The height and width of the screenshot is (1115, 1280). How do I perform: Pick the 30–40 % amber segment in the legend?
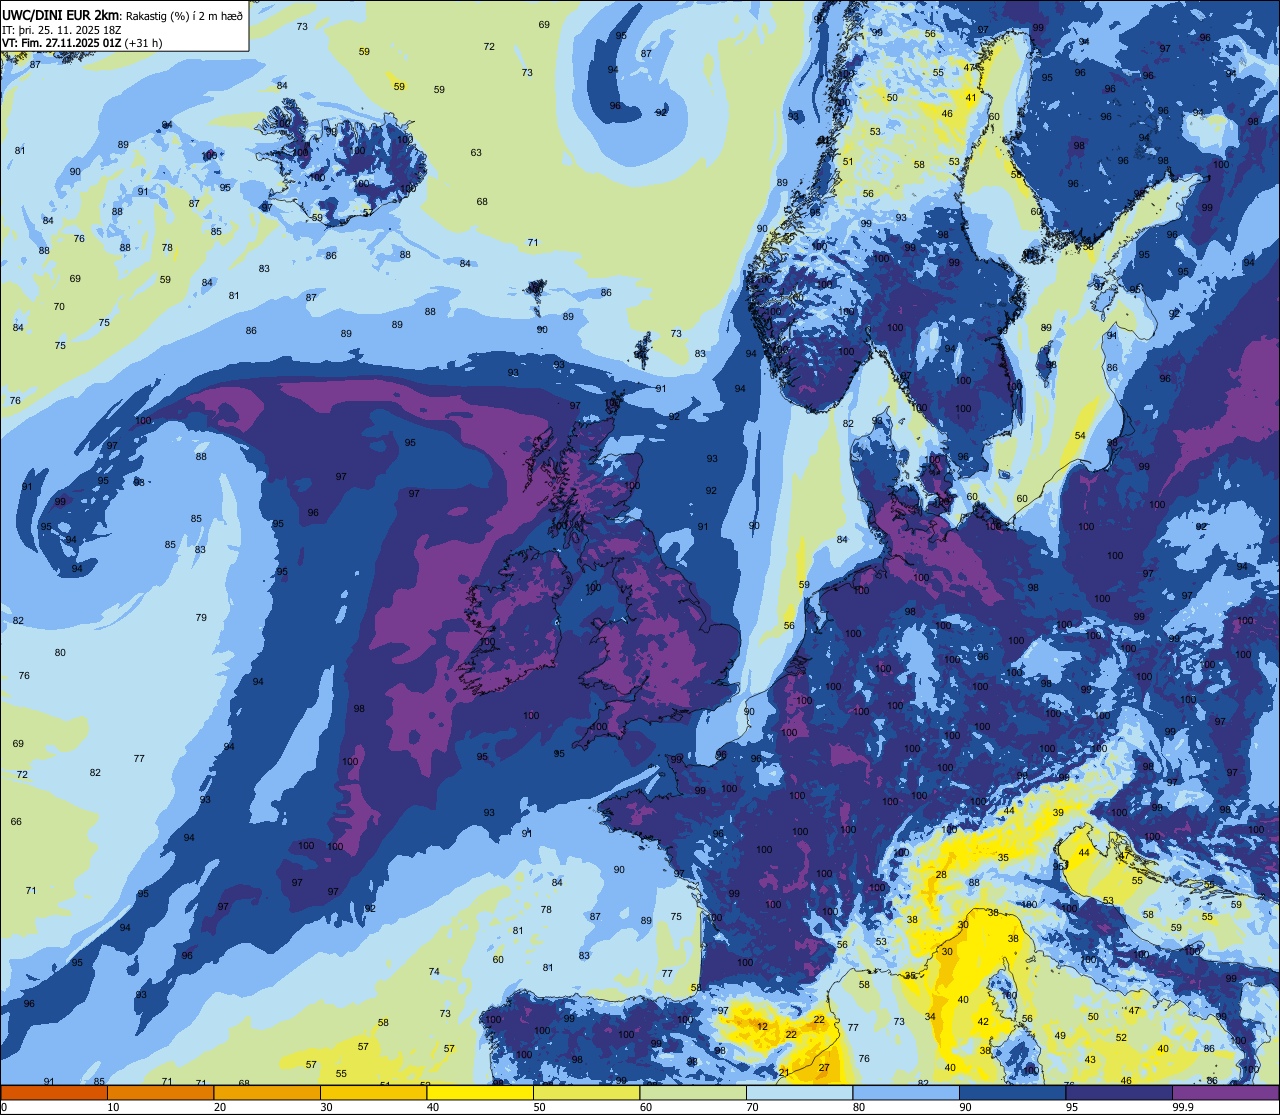(373, 1092)
